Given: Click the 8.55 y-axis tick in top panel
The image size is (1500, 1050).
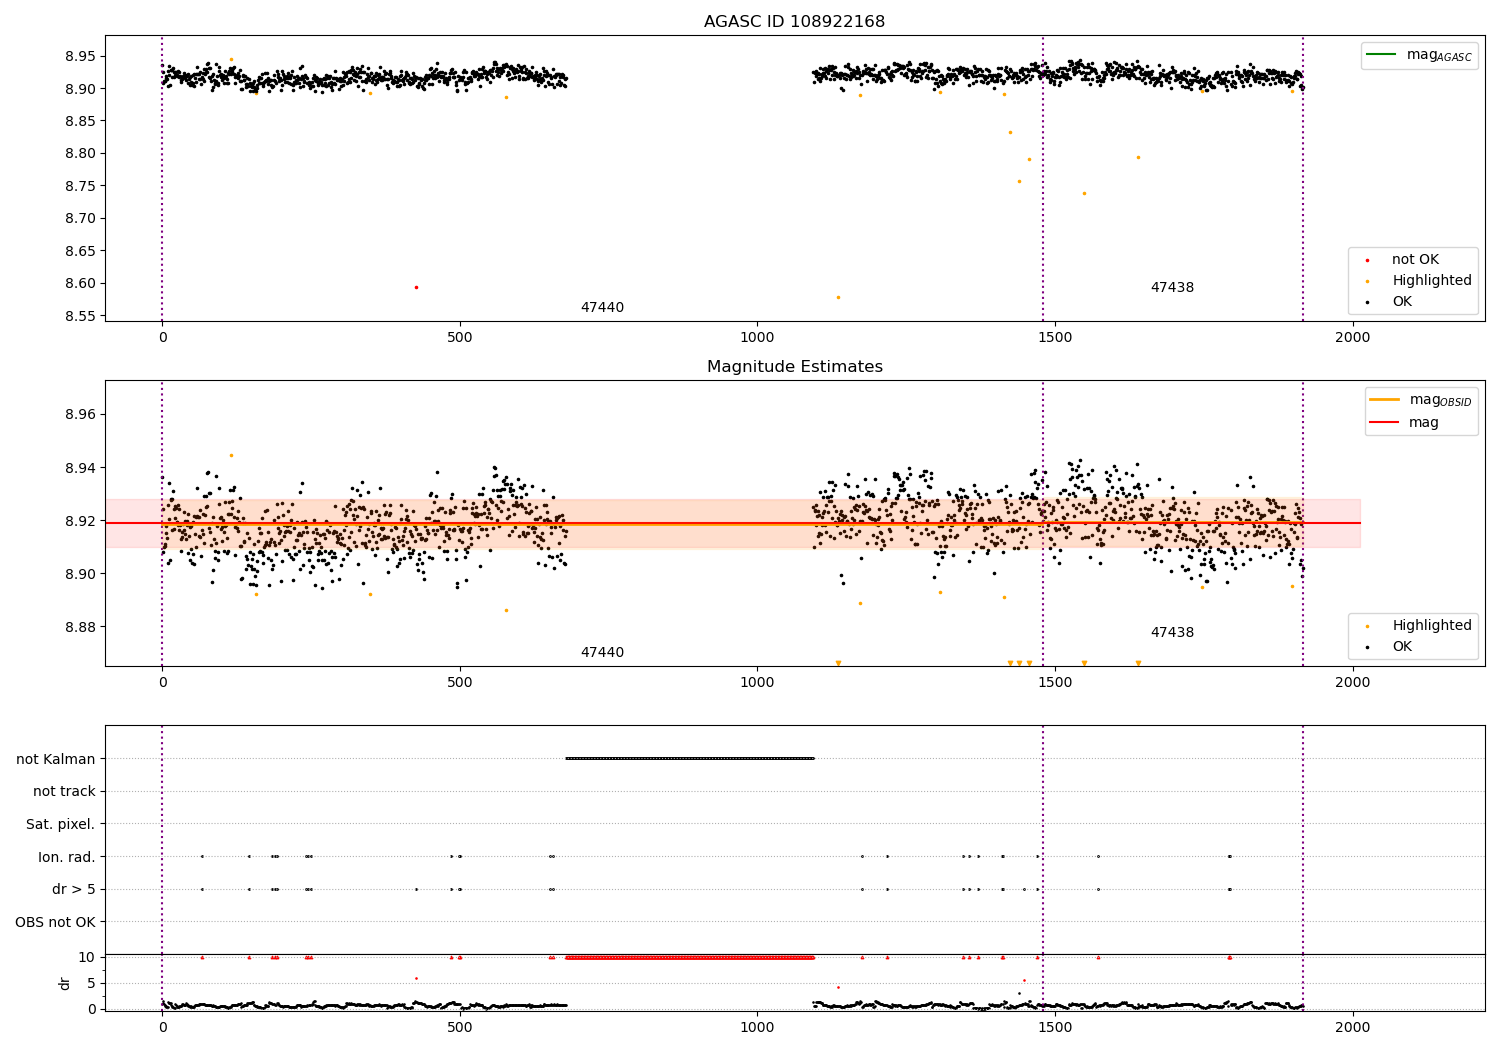Looking at the screenshot, I should (x=80, y=316).
